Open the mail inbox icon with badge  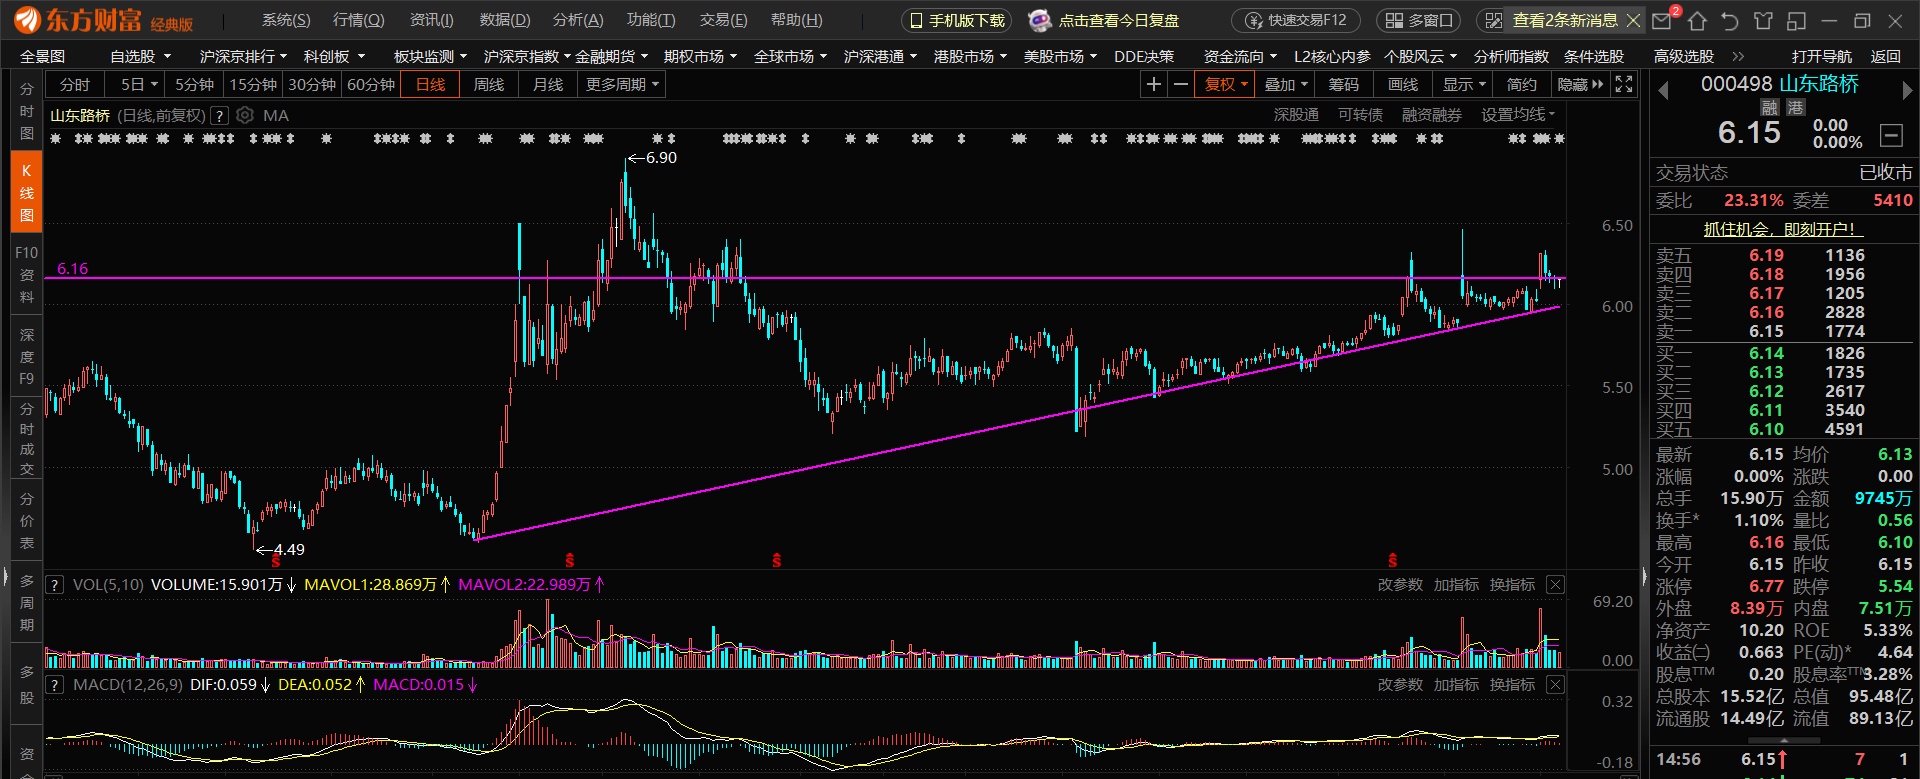1663,20
